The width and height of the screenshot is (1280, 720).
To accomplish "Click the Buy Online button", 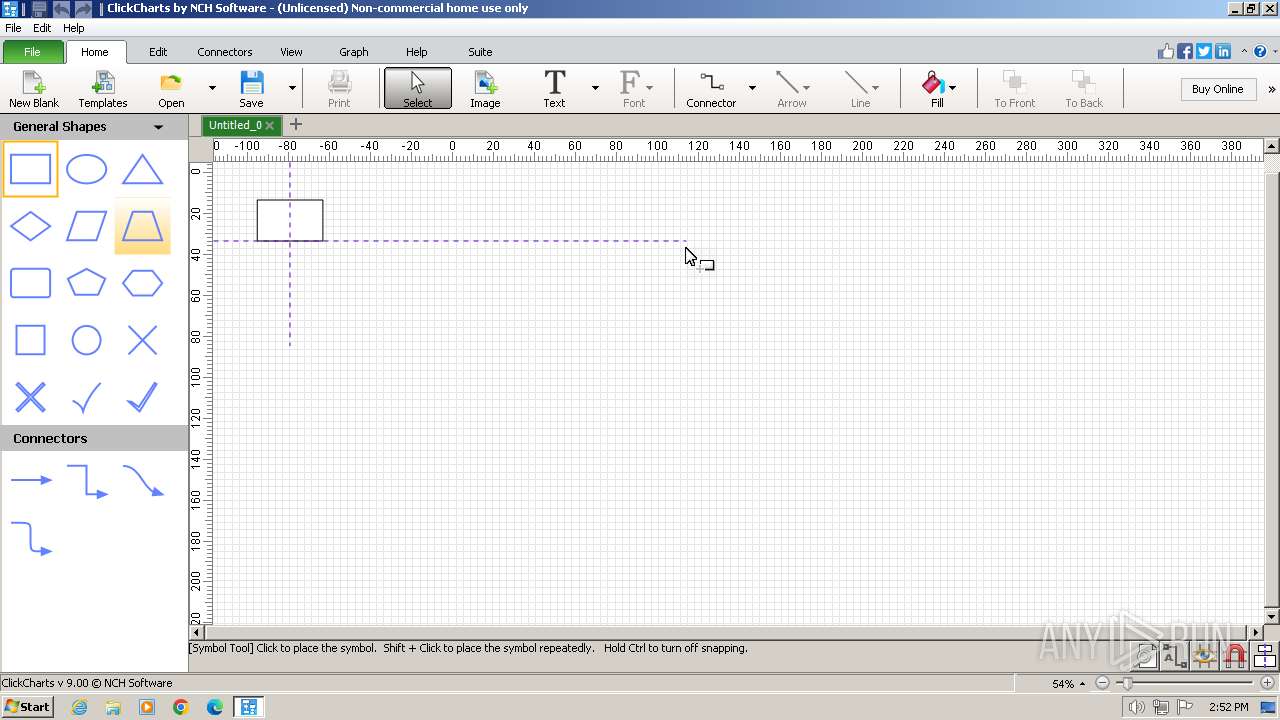I will [x=1217, y=89].
